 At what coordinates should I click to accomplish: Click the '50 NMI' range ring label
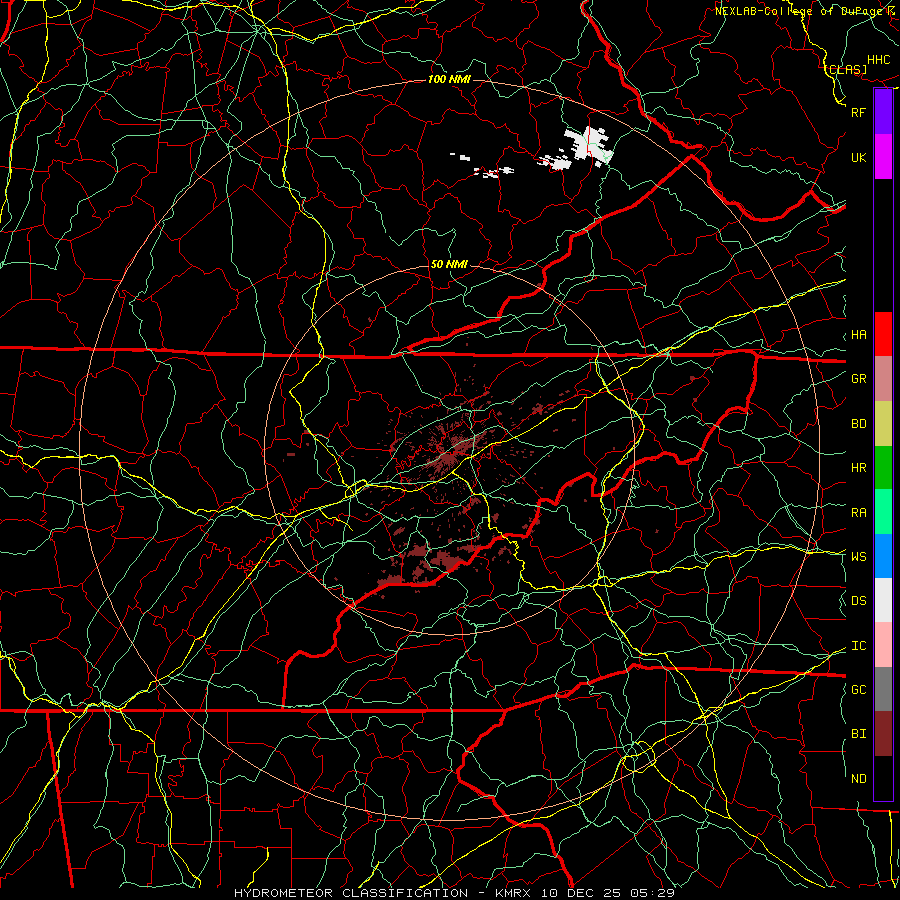click(449, 264)
